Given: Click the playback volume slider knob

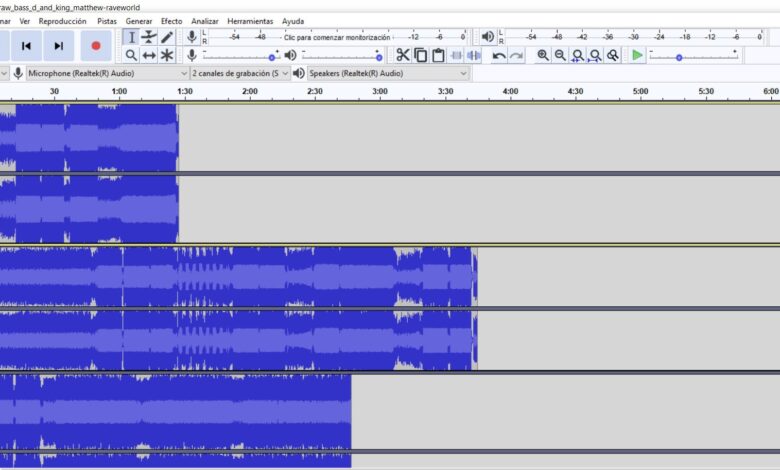Looking at the screenshot, I should click(x=379, y=58).
